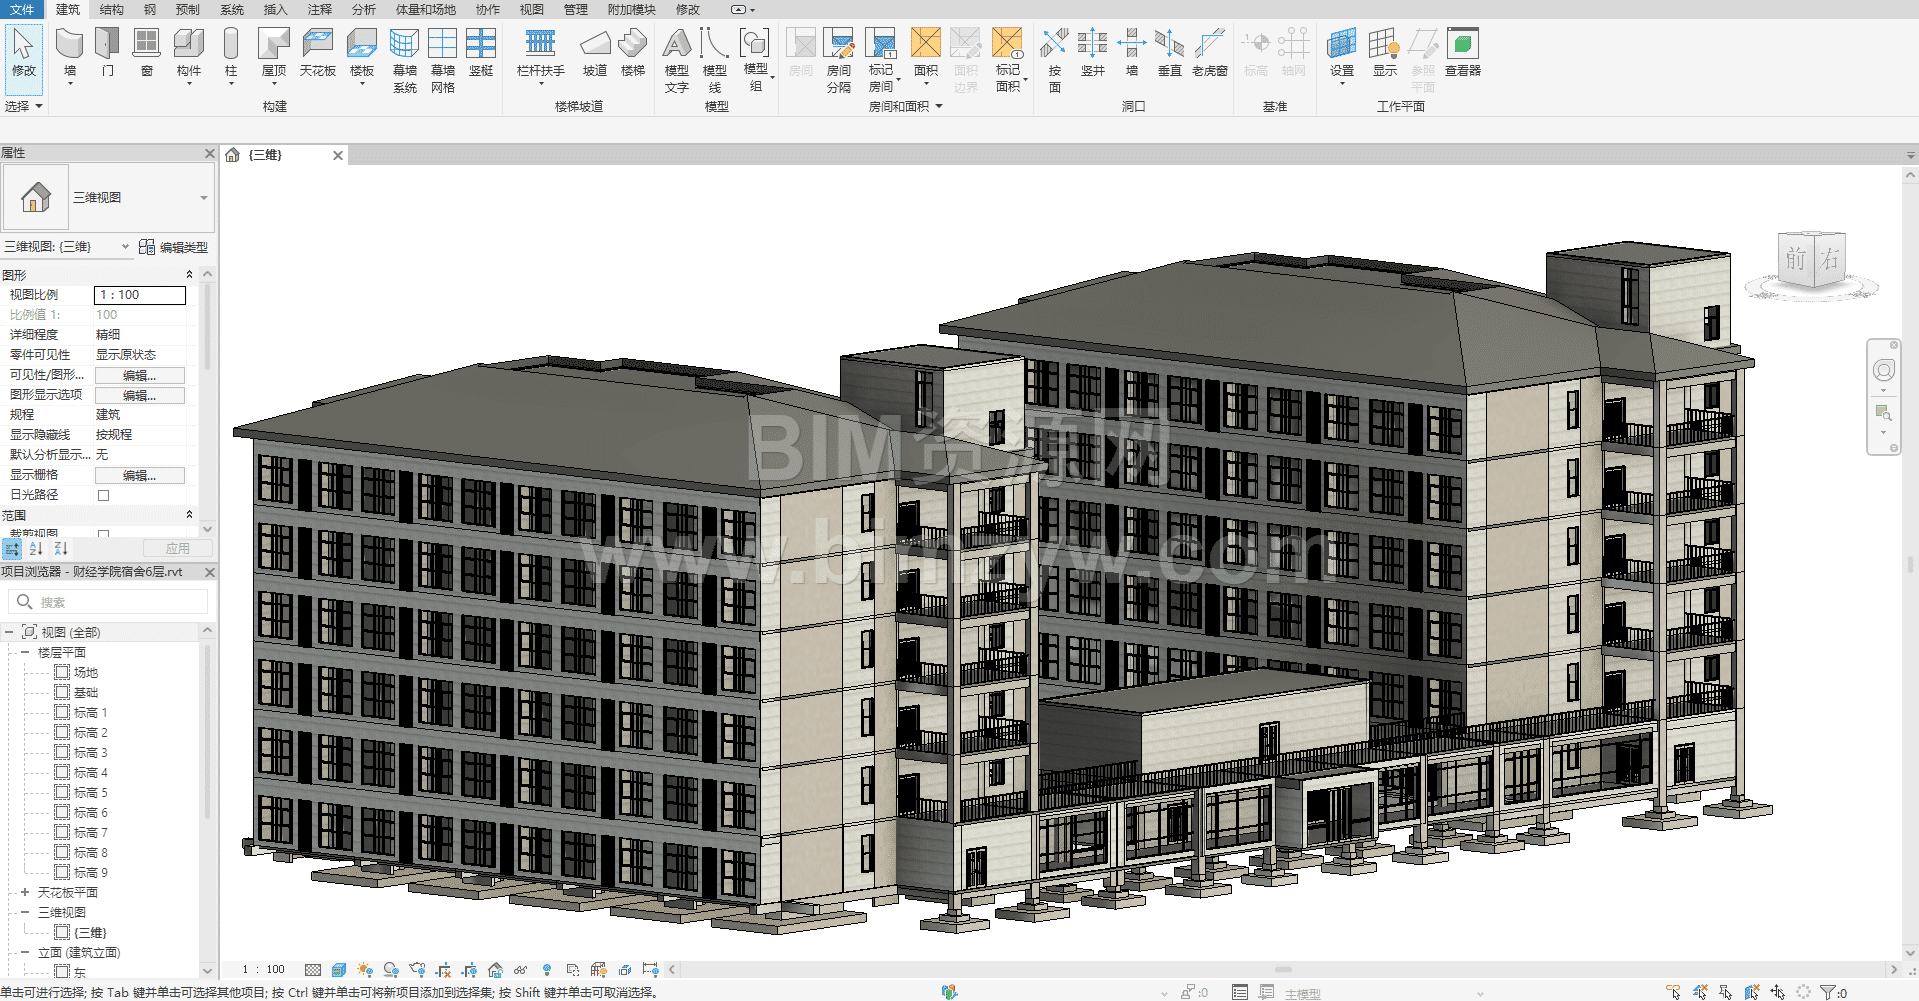Viewport: 1919px width, 1001px height.
Task: Click the 按面 opening-by-face tool
Action: pos(1054,60)
